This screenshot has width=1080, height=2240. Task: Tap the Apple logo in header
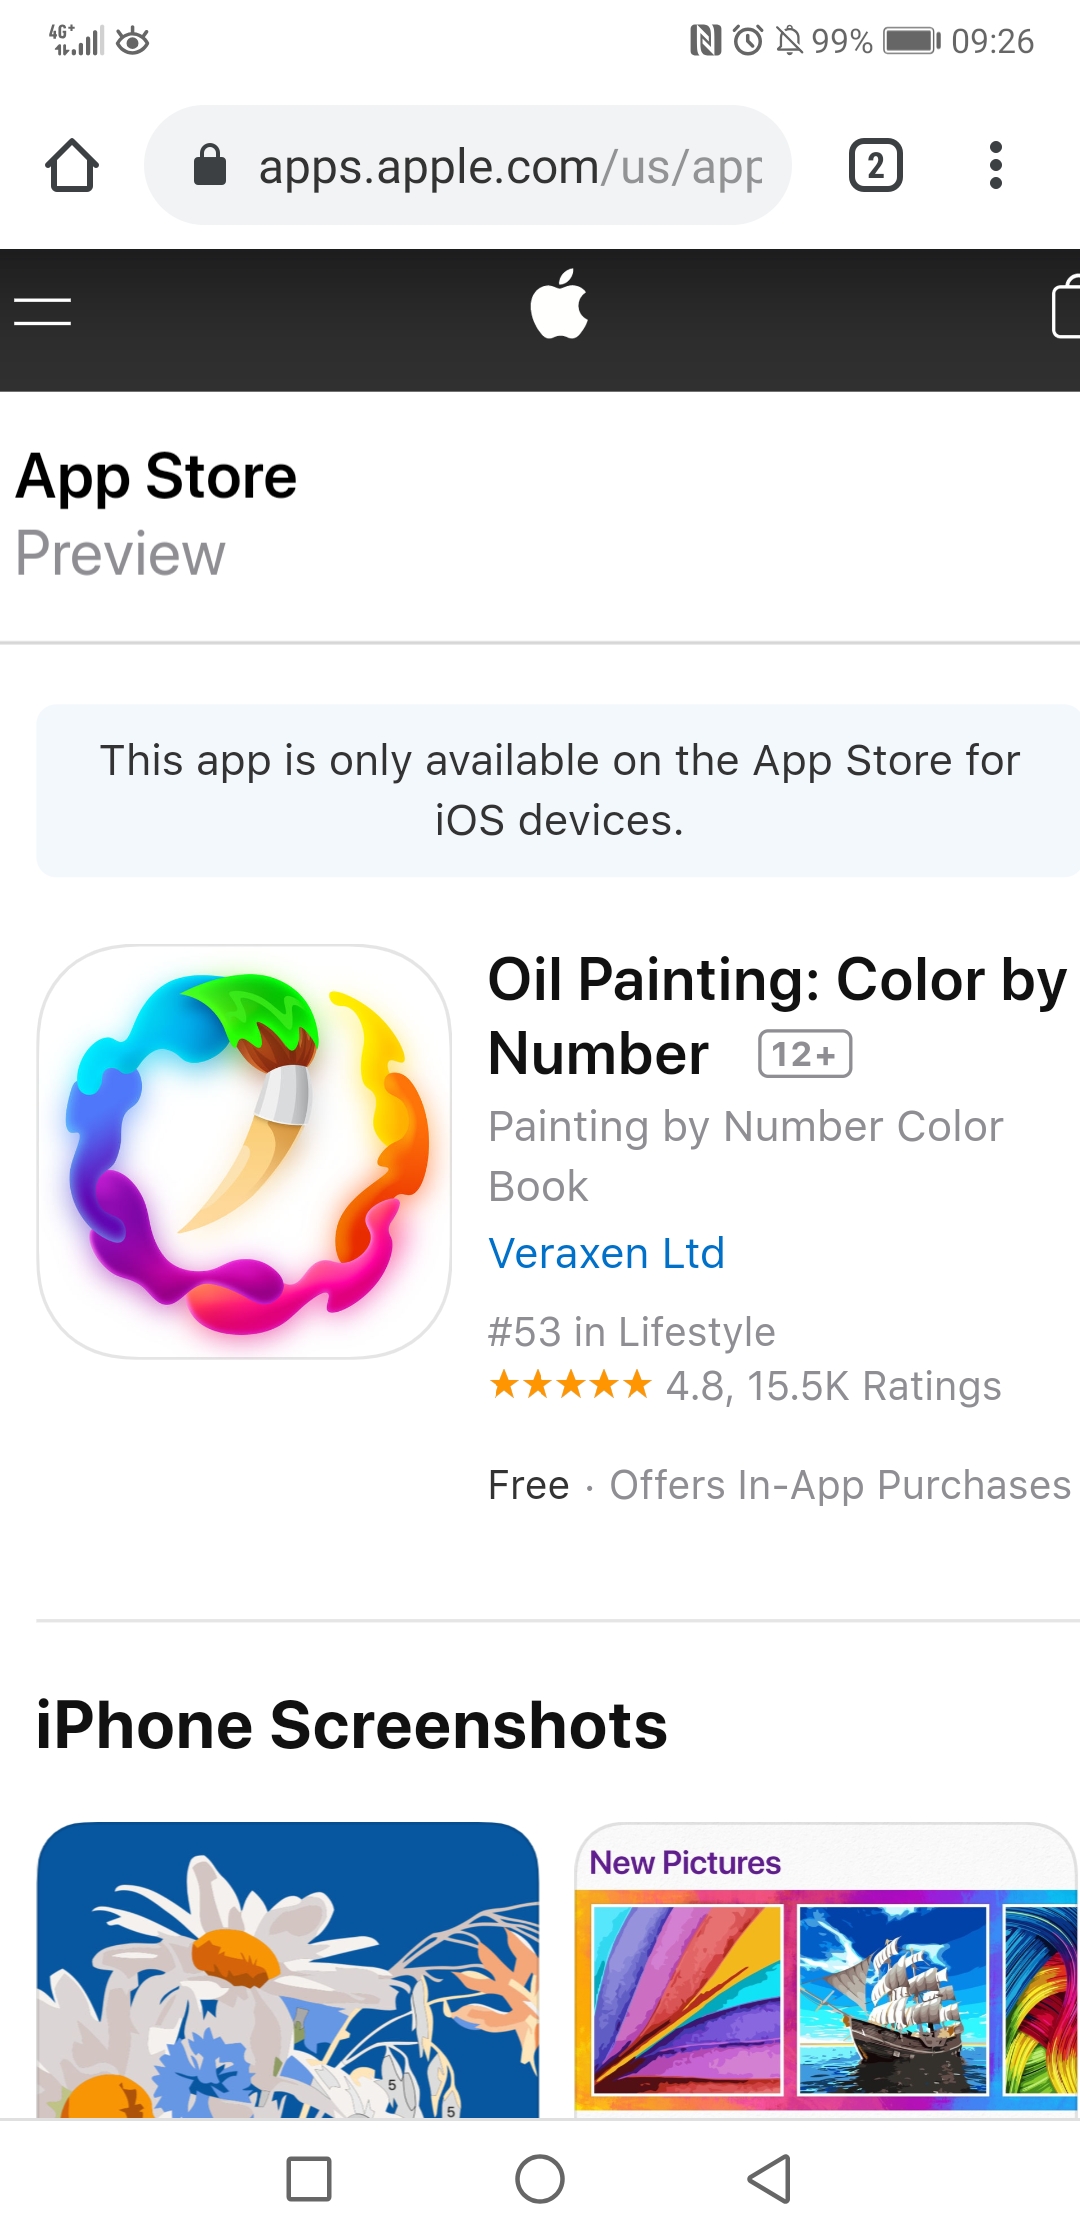(559, 304)
